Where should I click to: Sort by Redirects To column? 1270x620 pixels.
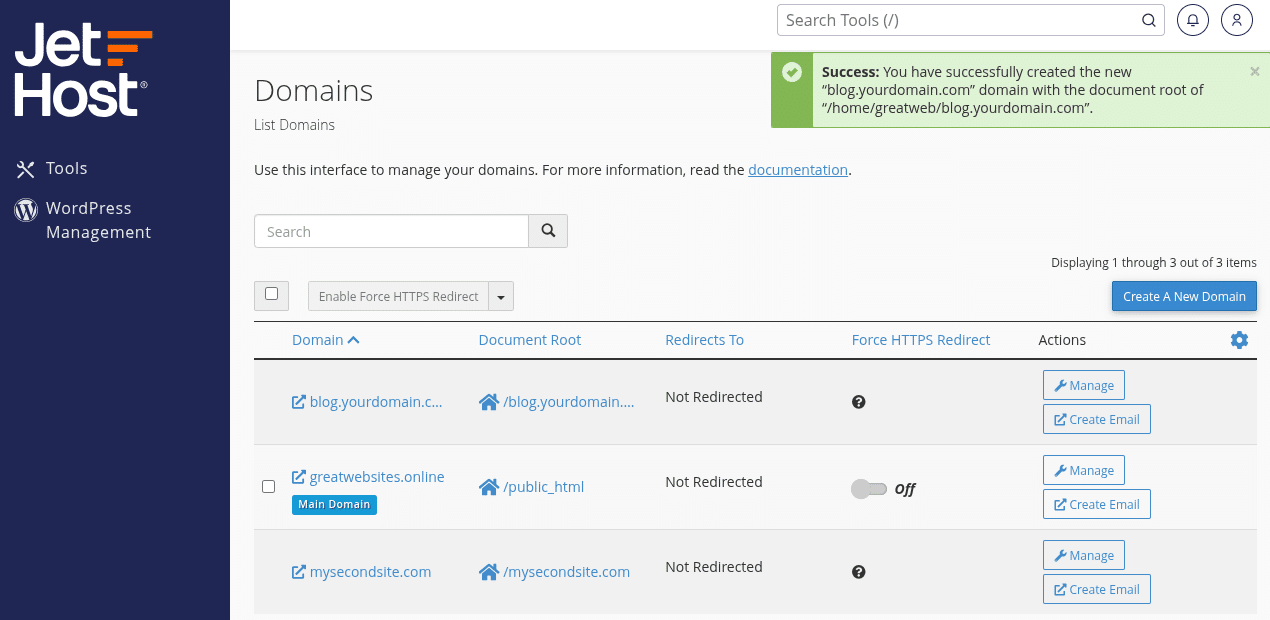[x=704, y=340]
